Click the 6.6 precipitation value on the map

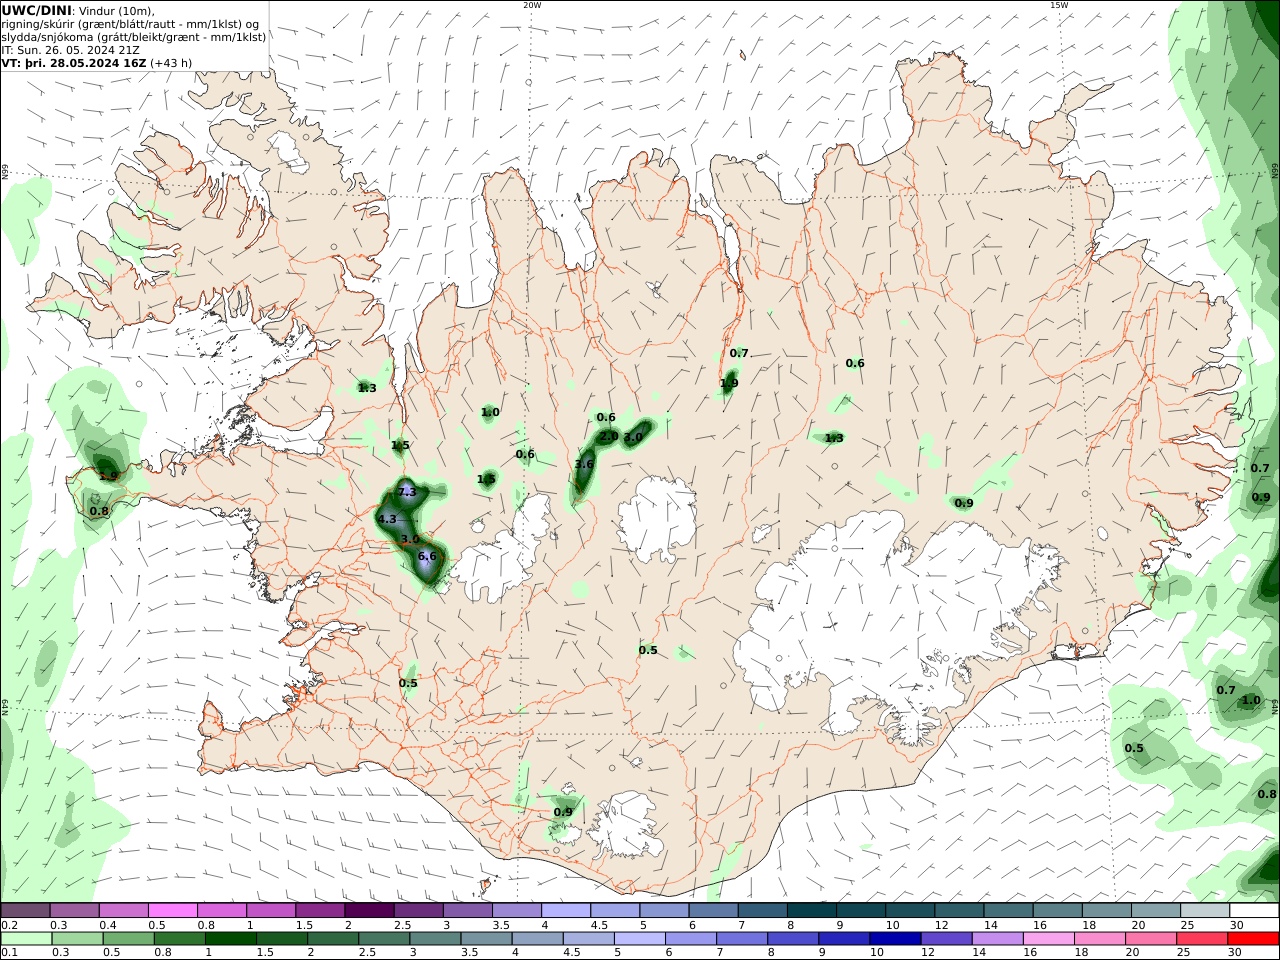pos(427,556)
